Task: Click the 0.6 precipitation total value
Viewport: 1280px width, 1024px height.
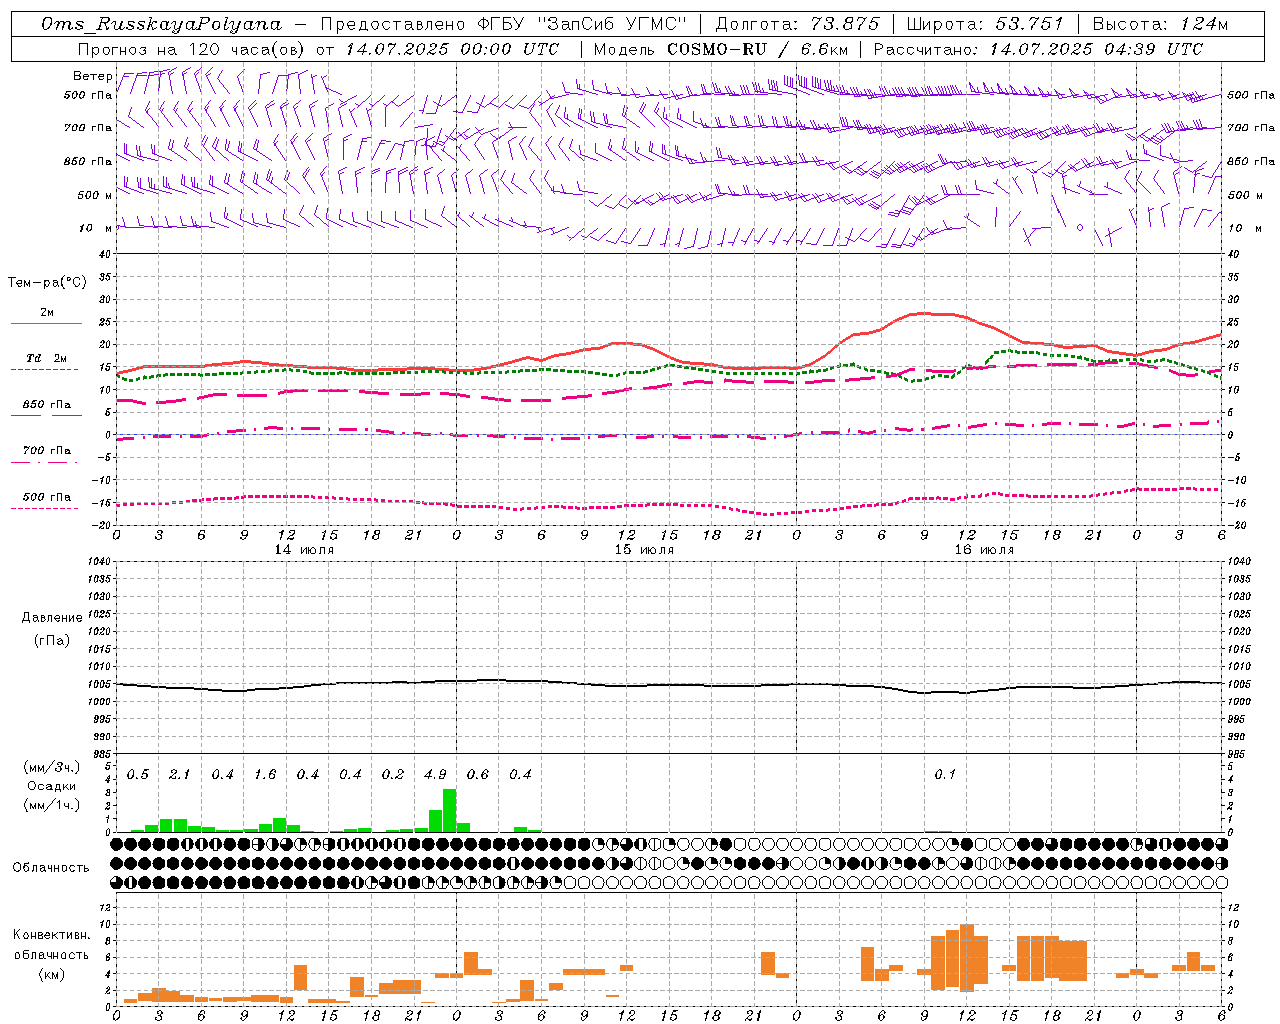Action: 478,775
